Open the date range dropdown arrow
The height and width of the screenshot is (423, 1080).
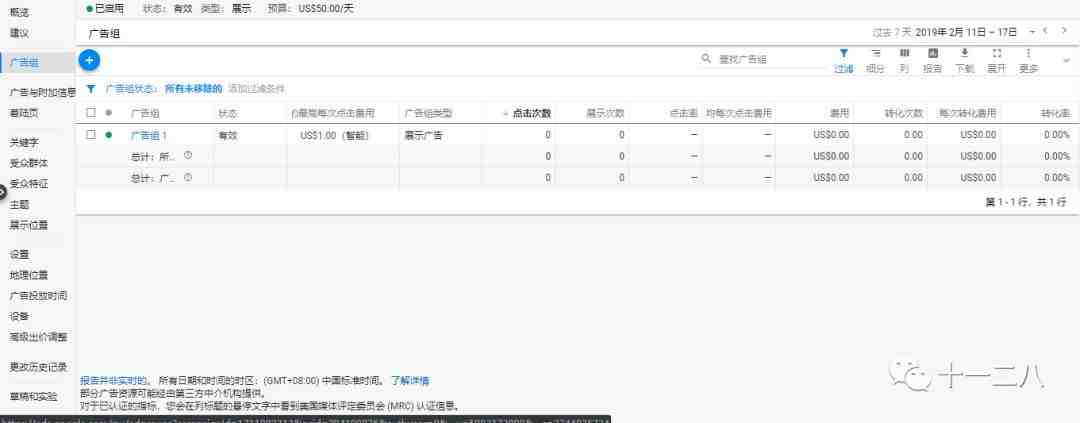[x=1032, y=32]
